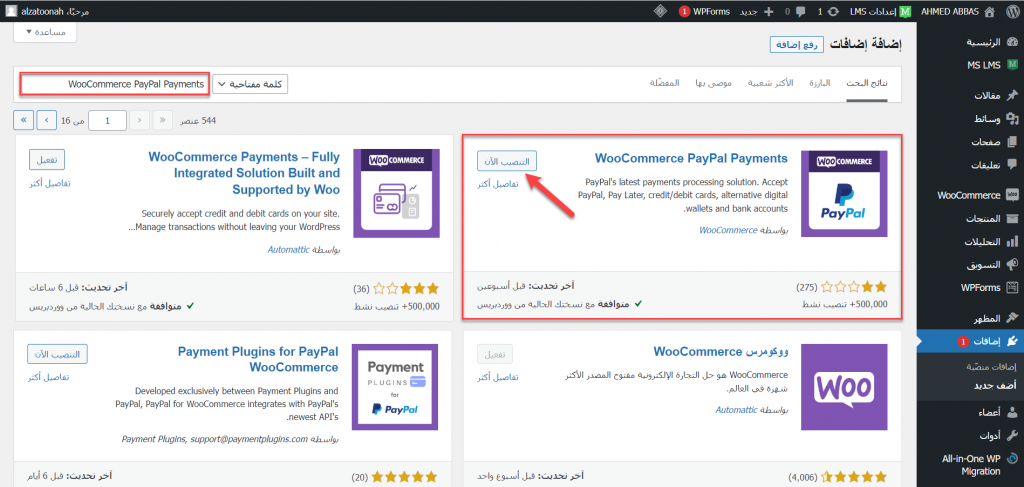Click the current page number field

(107, 121)
